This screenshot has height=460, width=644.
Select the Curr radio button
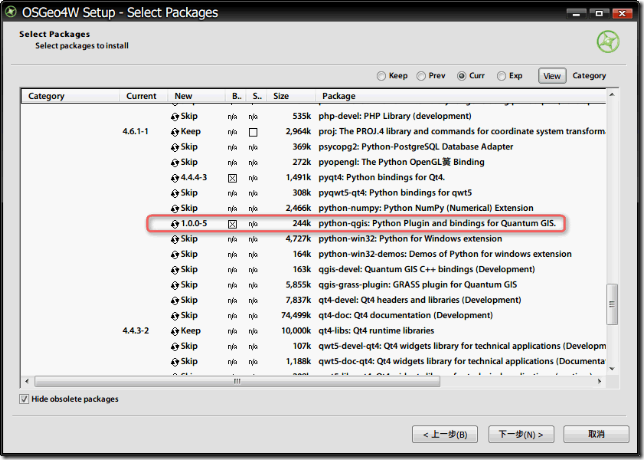pyautogui.click(x=461, y=76)
